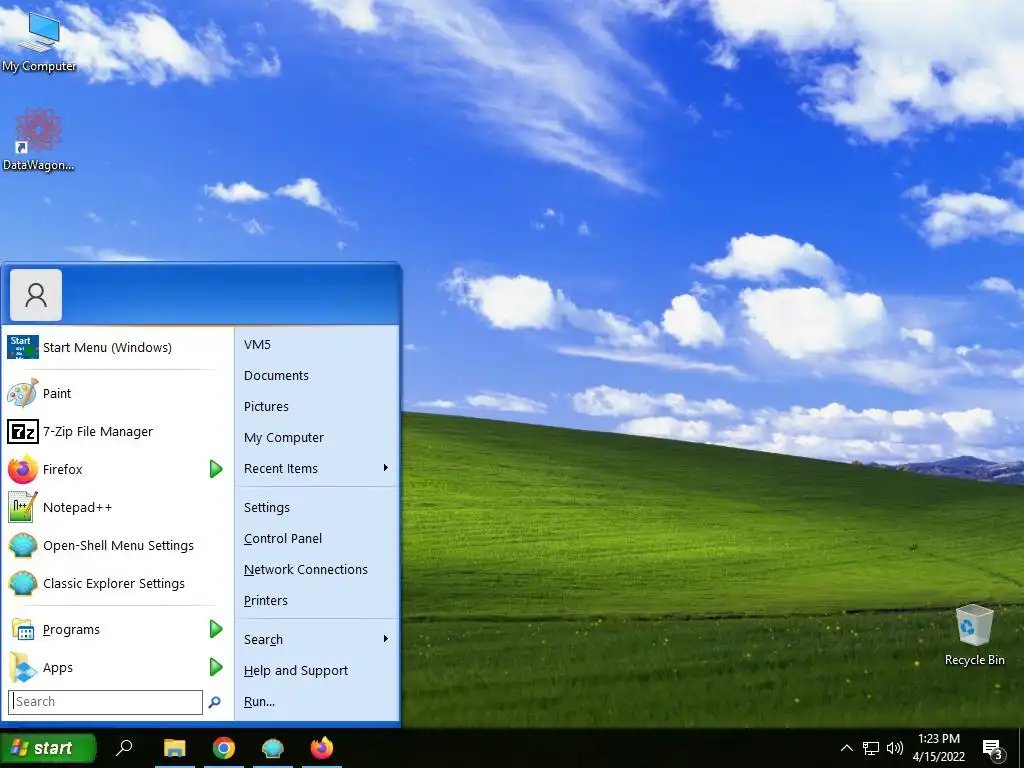Open the clock showing 1:23 PM
1024x768 pixels.
click(938, 748)
